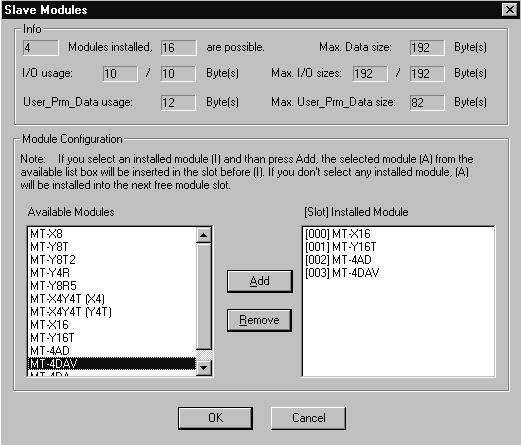This screenshot has height=445, width=521.
Task: Click the Available Modules scroll down arrow
Action: pyautogui.click(x=203, y=368)
